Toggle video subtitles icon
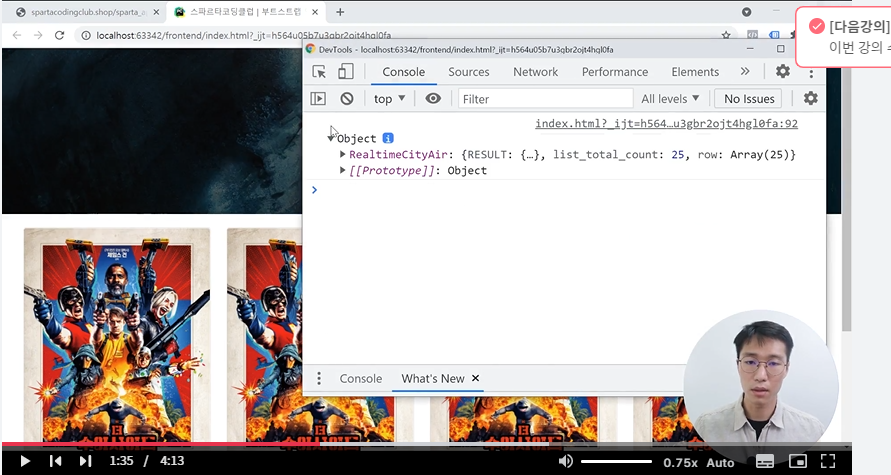891x475 pixels. [x=765, y=461]
